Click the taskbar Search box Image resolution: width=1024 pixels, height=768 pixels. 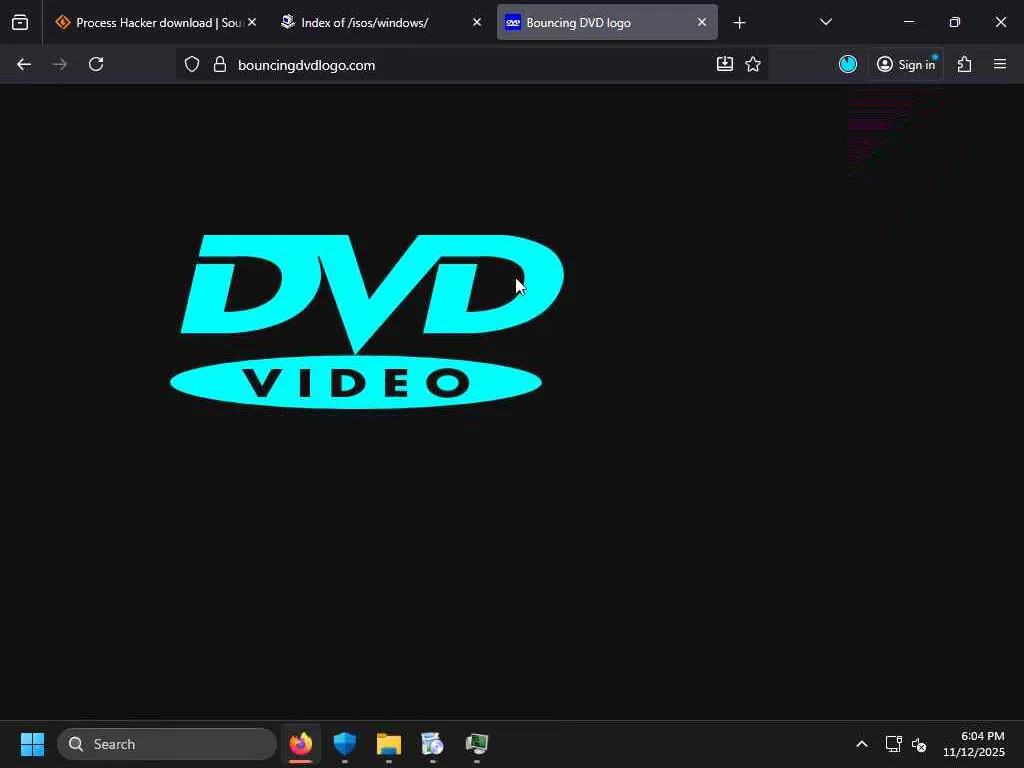(167, 744)
